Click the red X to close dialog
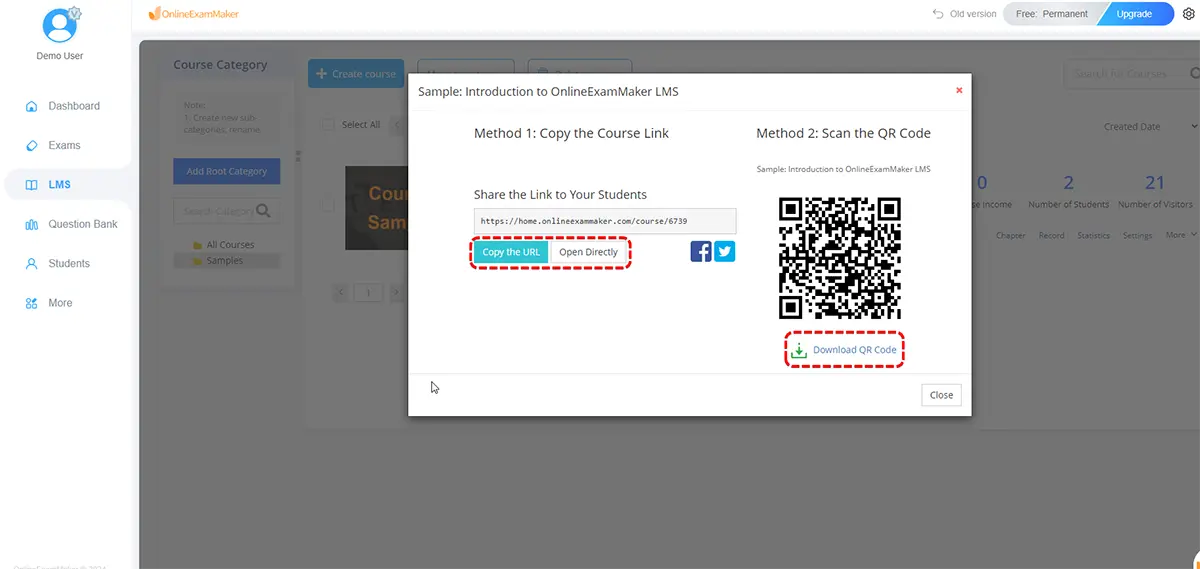 coord(958,91)
